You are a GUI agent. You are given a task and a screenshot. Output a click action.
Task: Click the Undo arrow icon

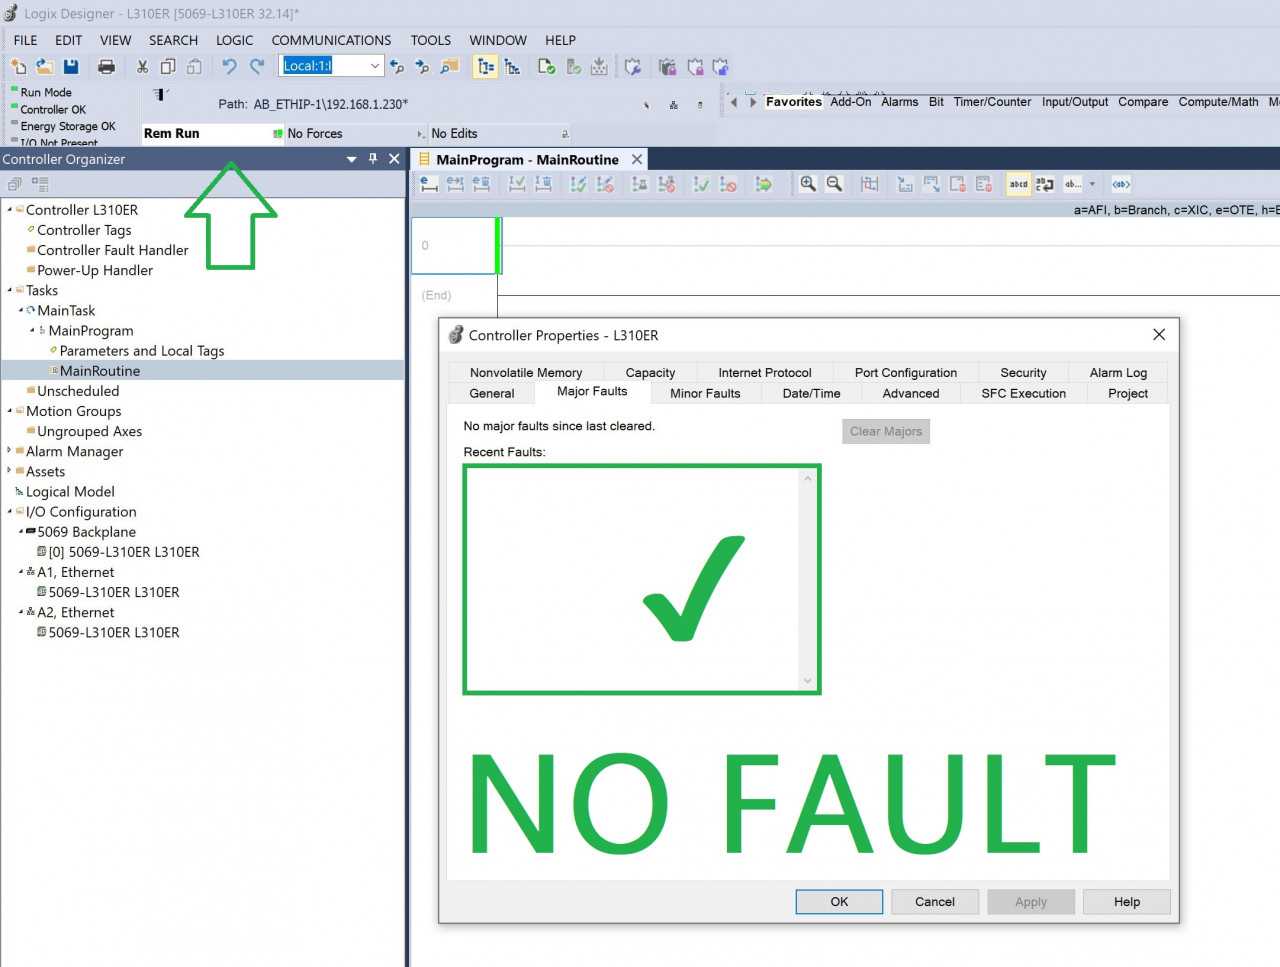[x=229, y=66]
